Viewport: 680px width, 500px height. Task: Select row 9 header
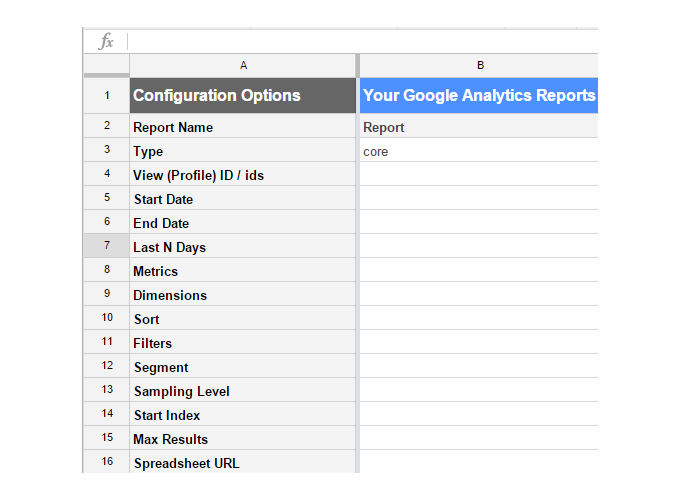point(106,294)
